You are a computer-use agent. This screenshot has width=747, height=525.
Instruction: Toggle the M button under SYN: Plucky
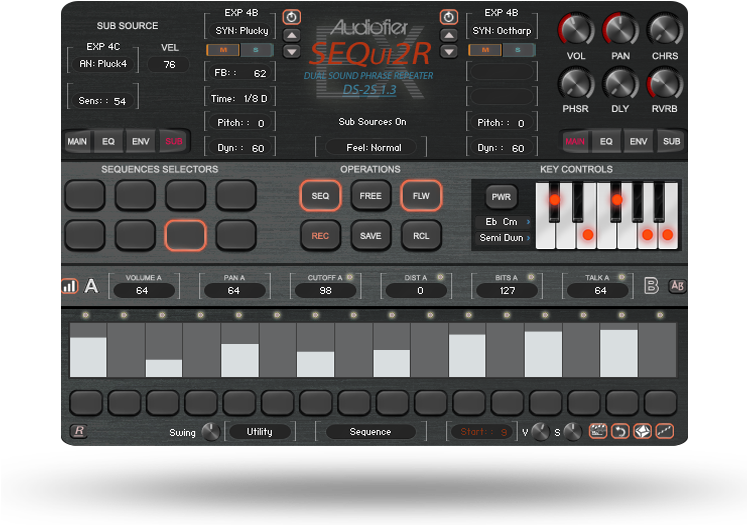[x=223, y=50]
